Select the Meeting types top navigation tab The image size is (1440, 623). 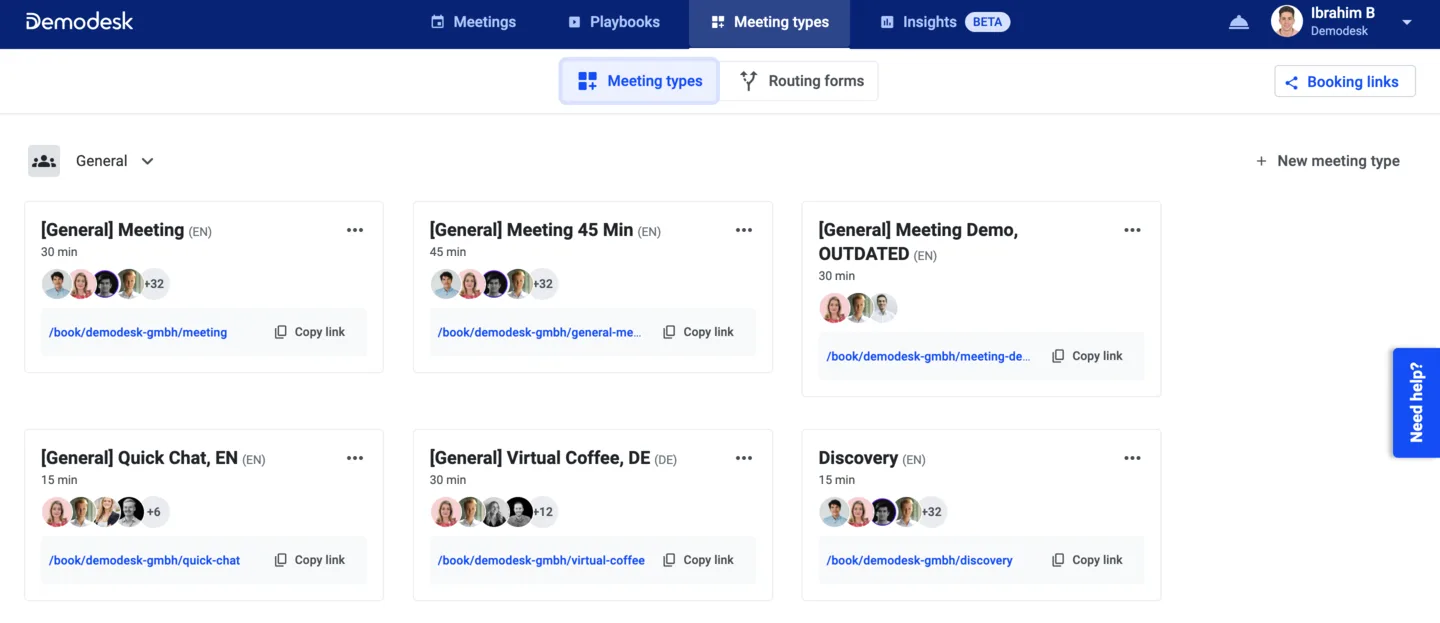pyautogui.click(x=769, y=22)
